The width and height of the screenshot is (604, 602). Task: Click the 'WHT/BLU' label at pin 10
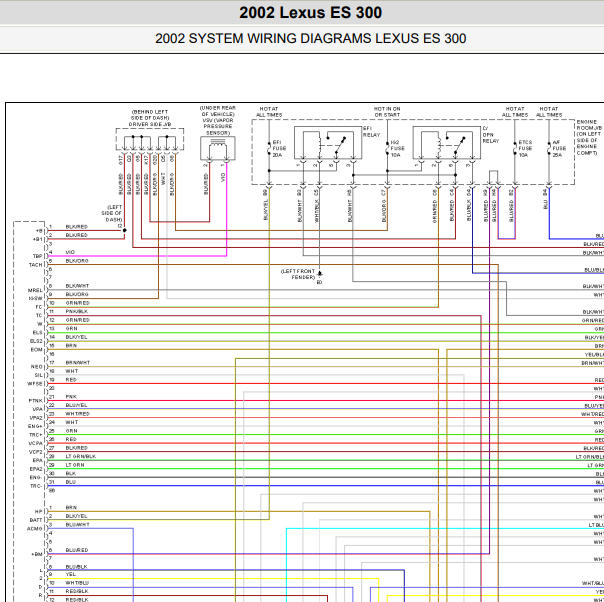tap(77, 583)
